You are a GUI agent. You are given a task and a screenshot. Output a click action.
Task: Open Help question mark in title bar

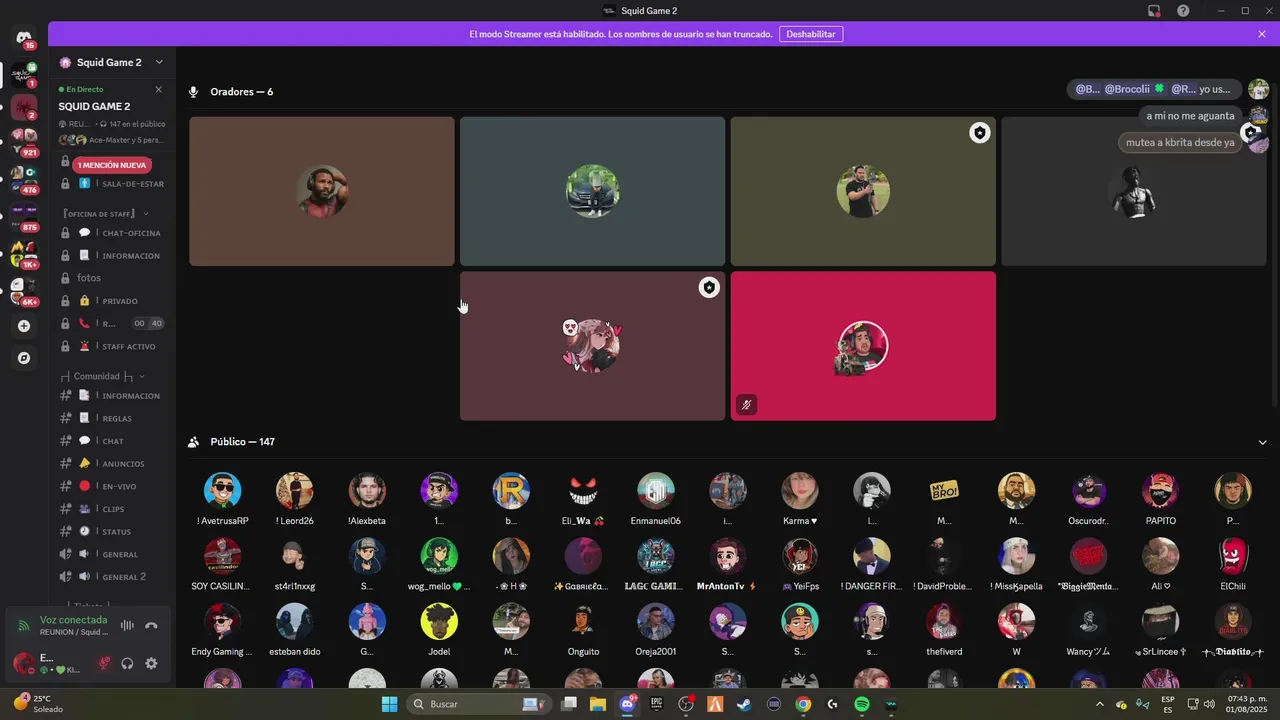pos(1183,11)
